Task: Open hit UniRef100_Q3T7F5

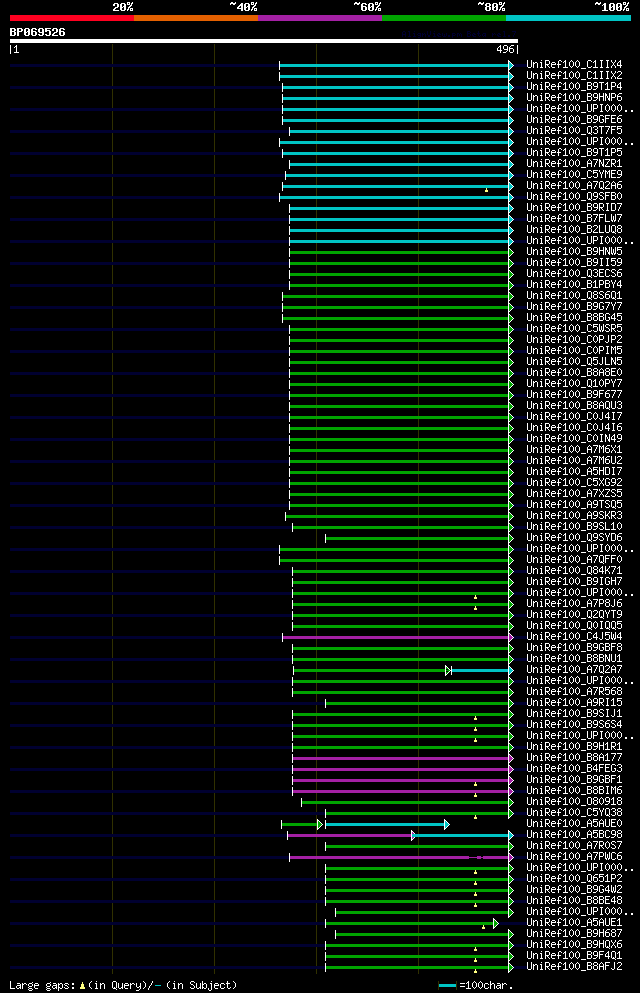Action: coord(574,130)
